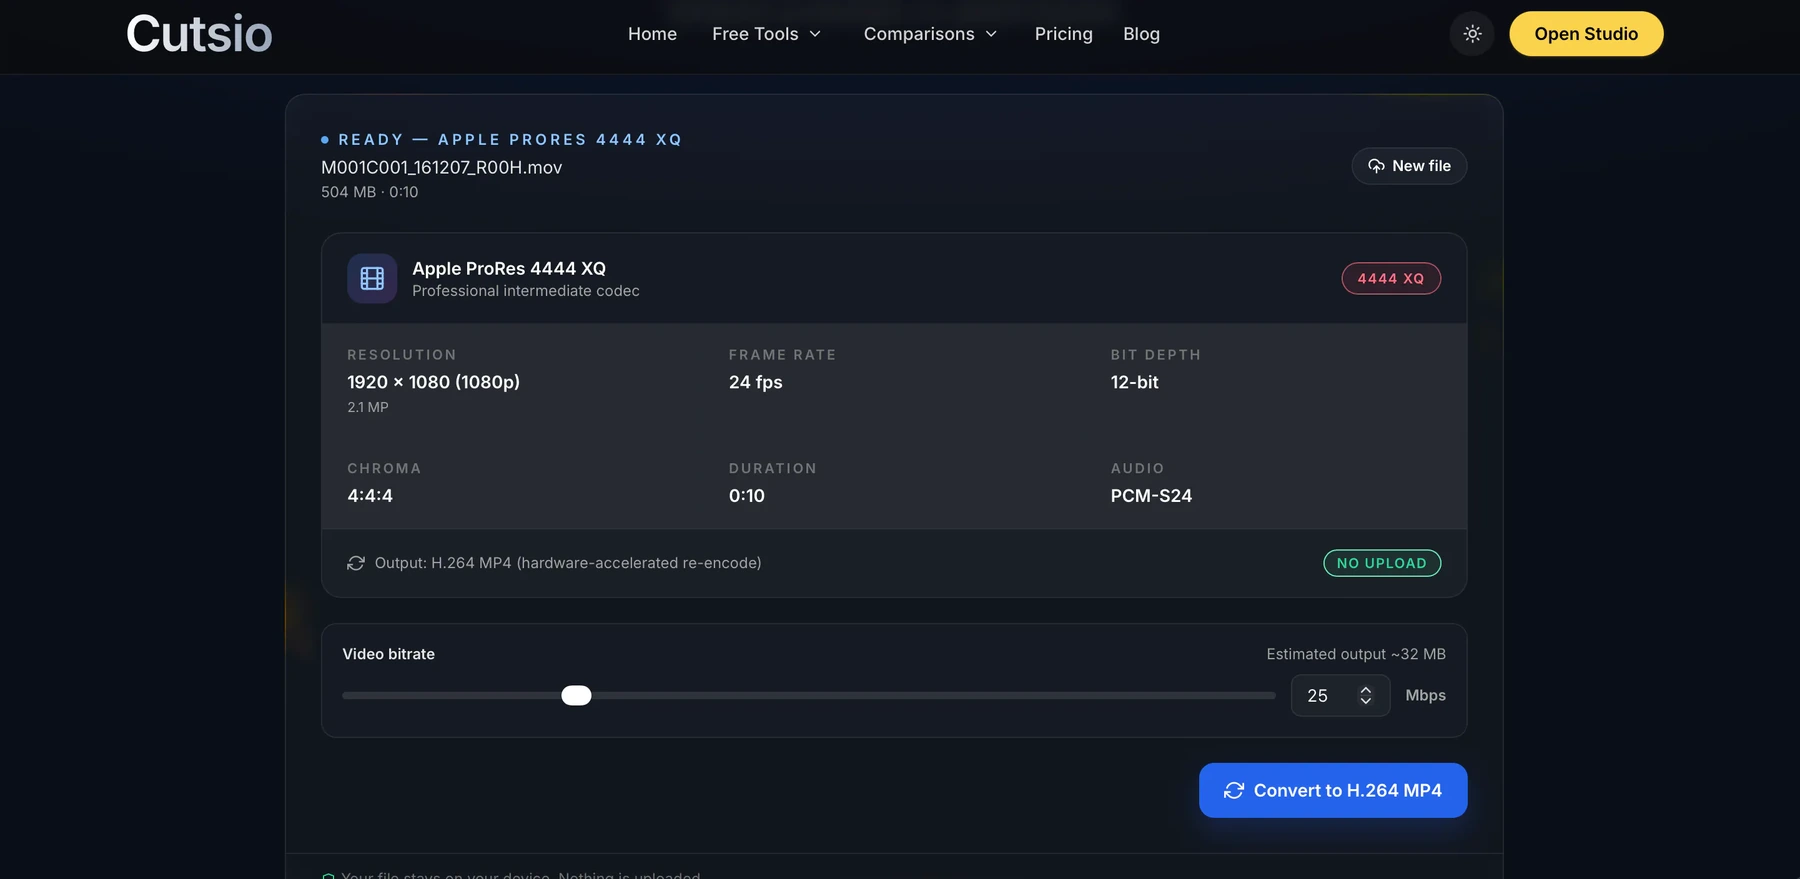Expand the Comparisons chevron

[x=991, y=34]
